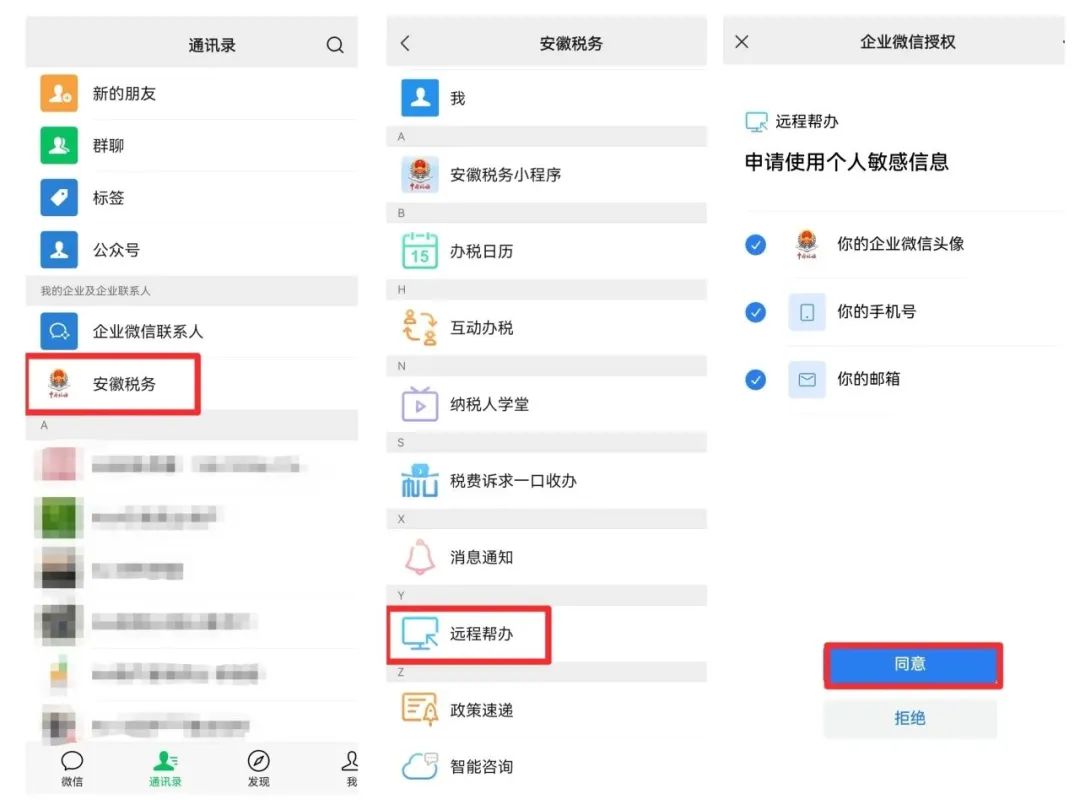Uncheck 你的企业微信头像 permission
The image size is (1080, 810).
[x=756, y=244]
